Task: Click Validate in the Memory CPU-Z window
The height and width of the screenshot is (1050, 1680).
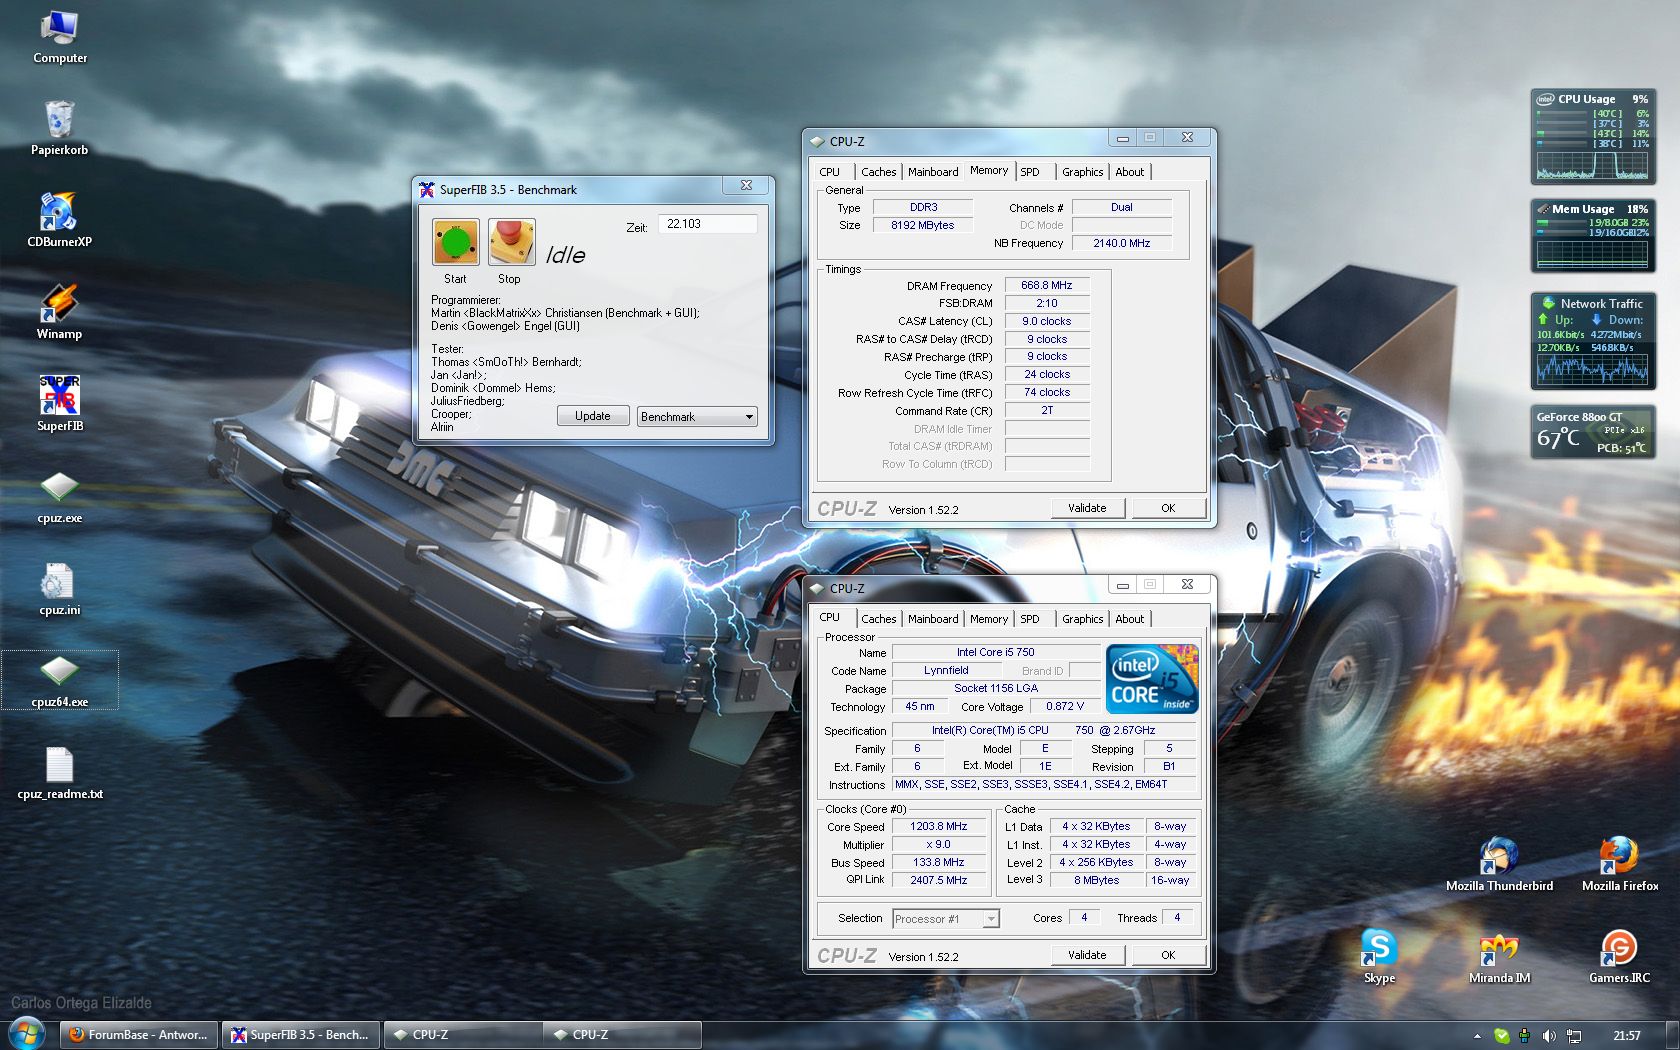Action: 1087,508
